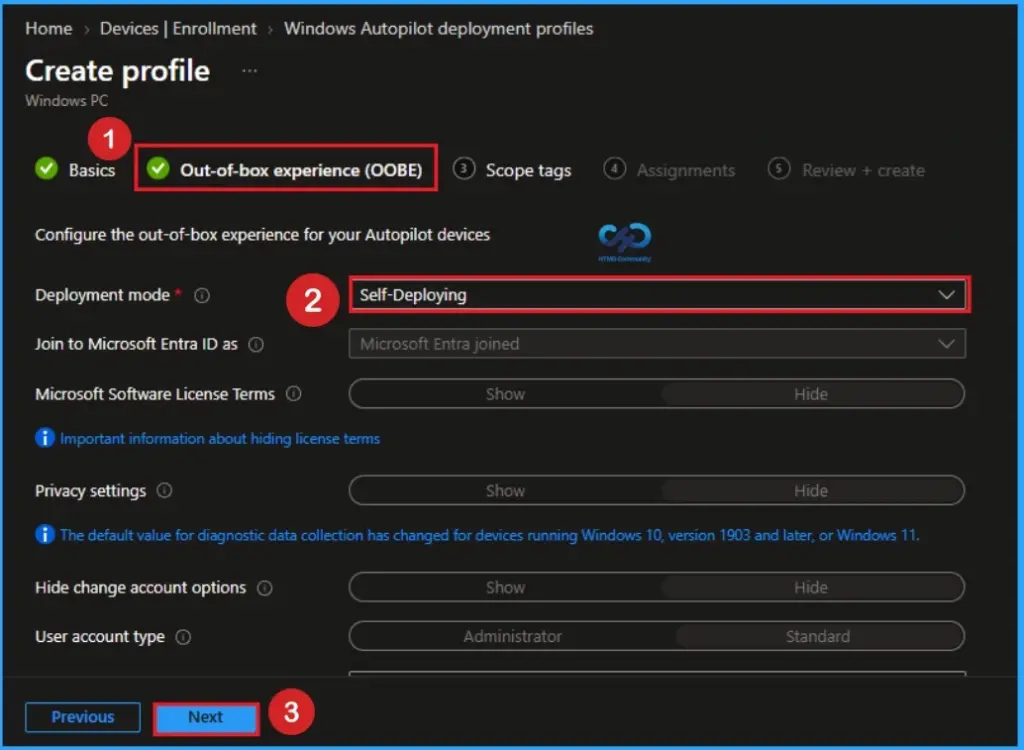Click the 'Microsoft Software License Terms' label

tap(155, 394)
